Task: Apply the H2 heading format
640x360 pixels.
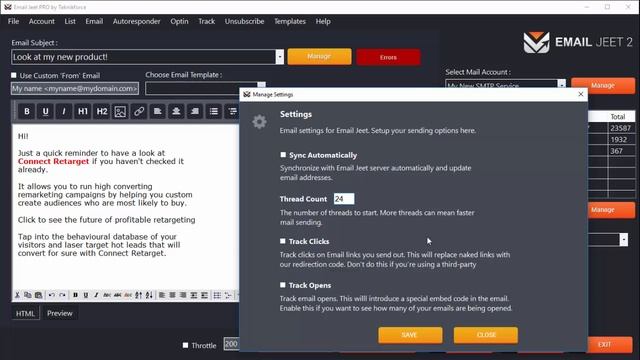Action: pyautogui.click(x=102, y=111)
